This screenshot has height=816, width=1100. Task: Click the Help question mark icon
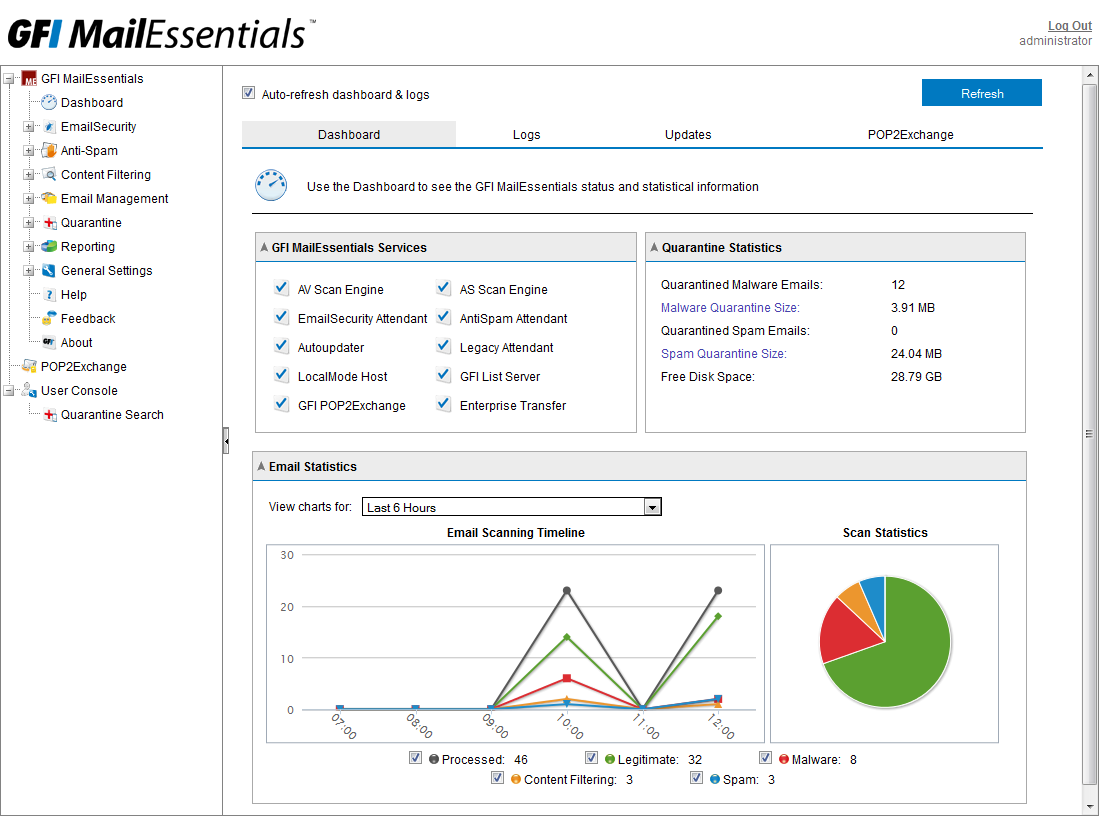pyautogui.click(x=49, y=295)
